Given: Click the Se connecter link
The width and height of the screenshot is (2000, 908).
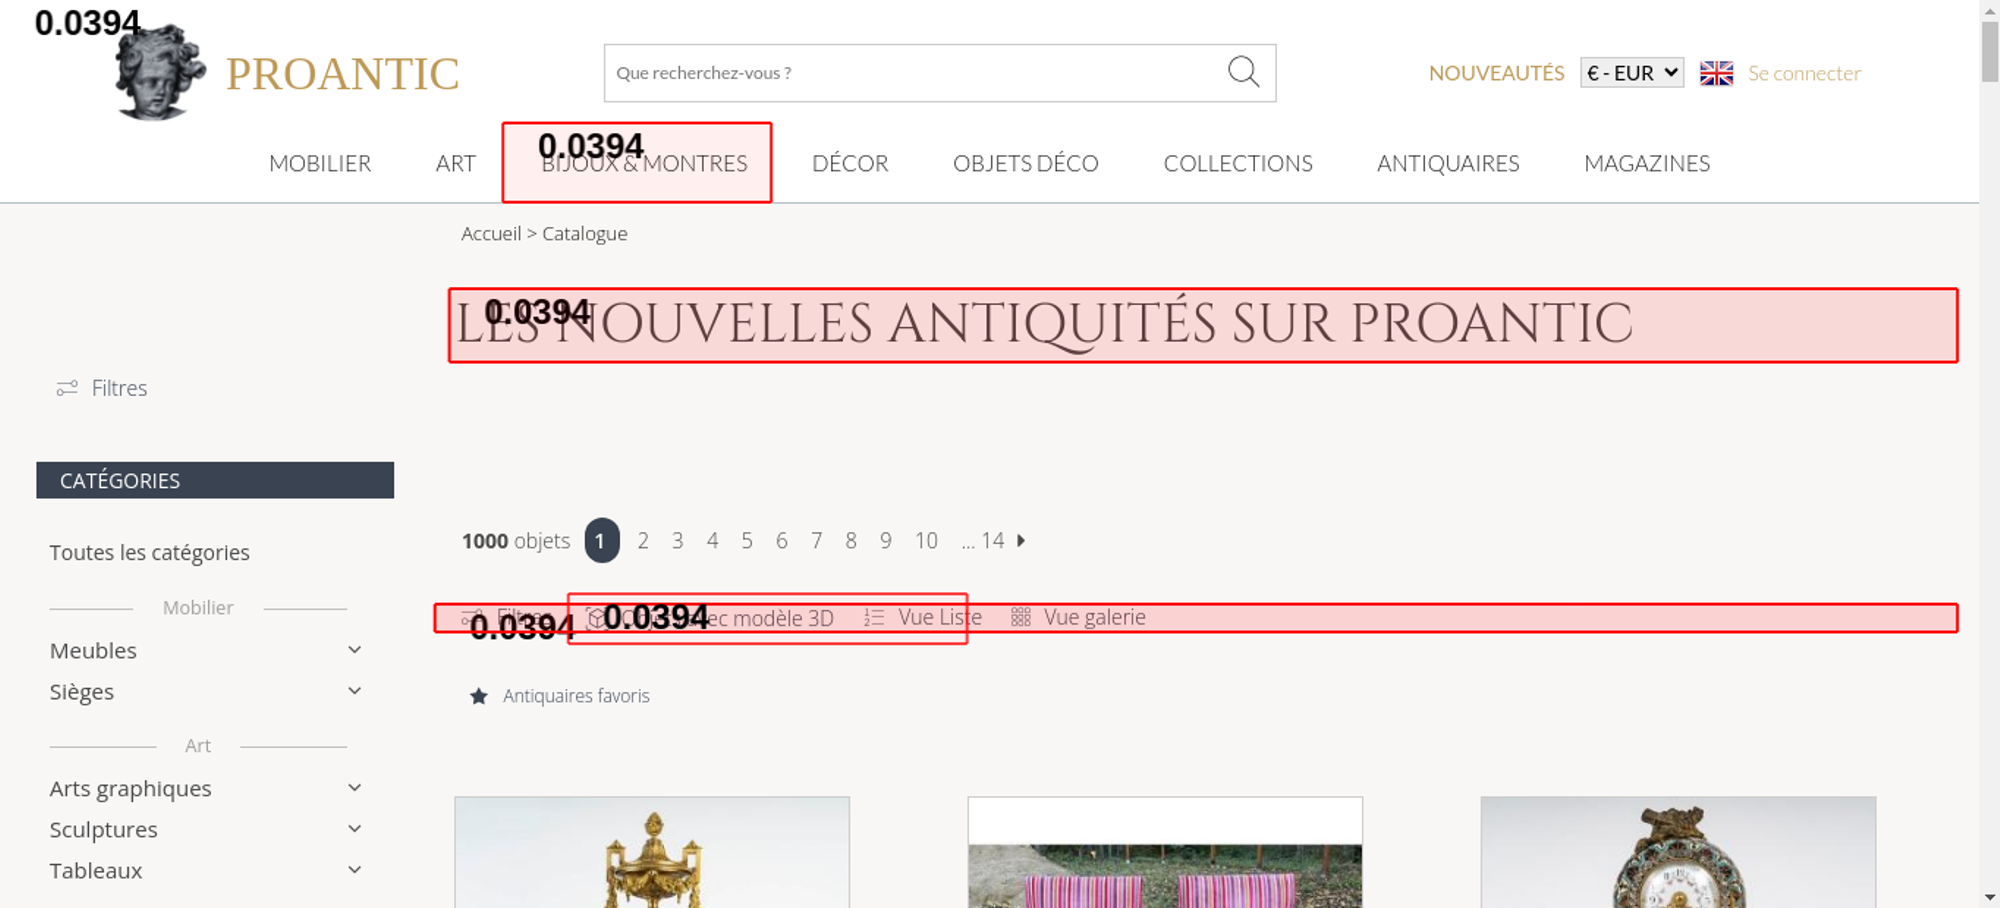Looking at the screenshot, I should [1804, 73].
